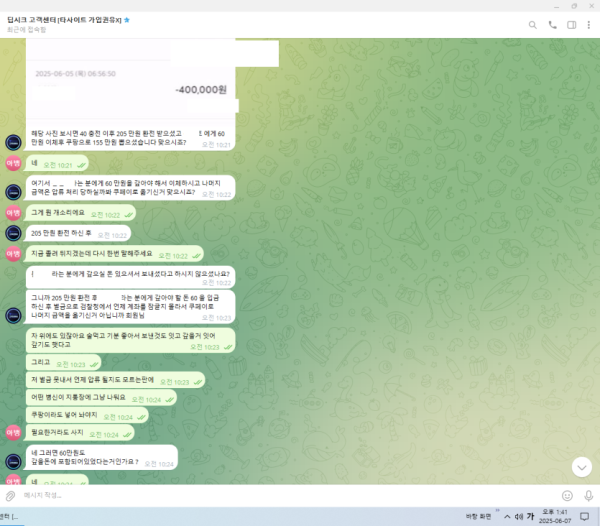Image resolution: width=600 pixels, height=526 pixels.
Task: Switch IME with the 가 indicator
Action: point(530,516)
